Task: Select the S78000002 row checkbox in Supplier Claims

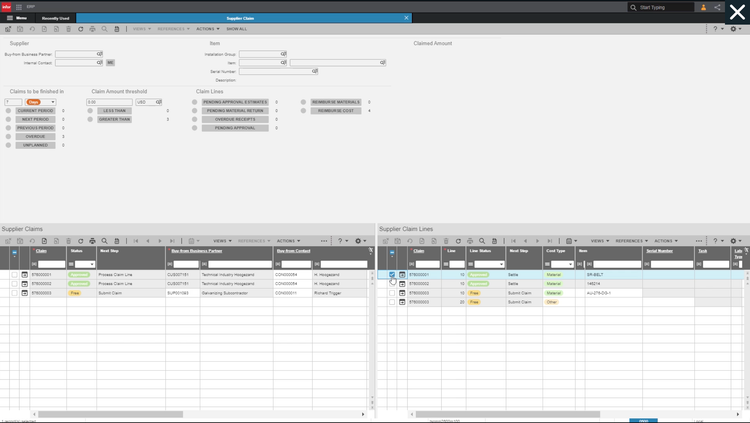Action: click(14, 284)
